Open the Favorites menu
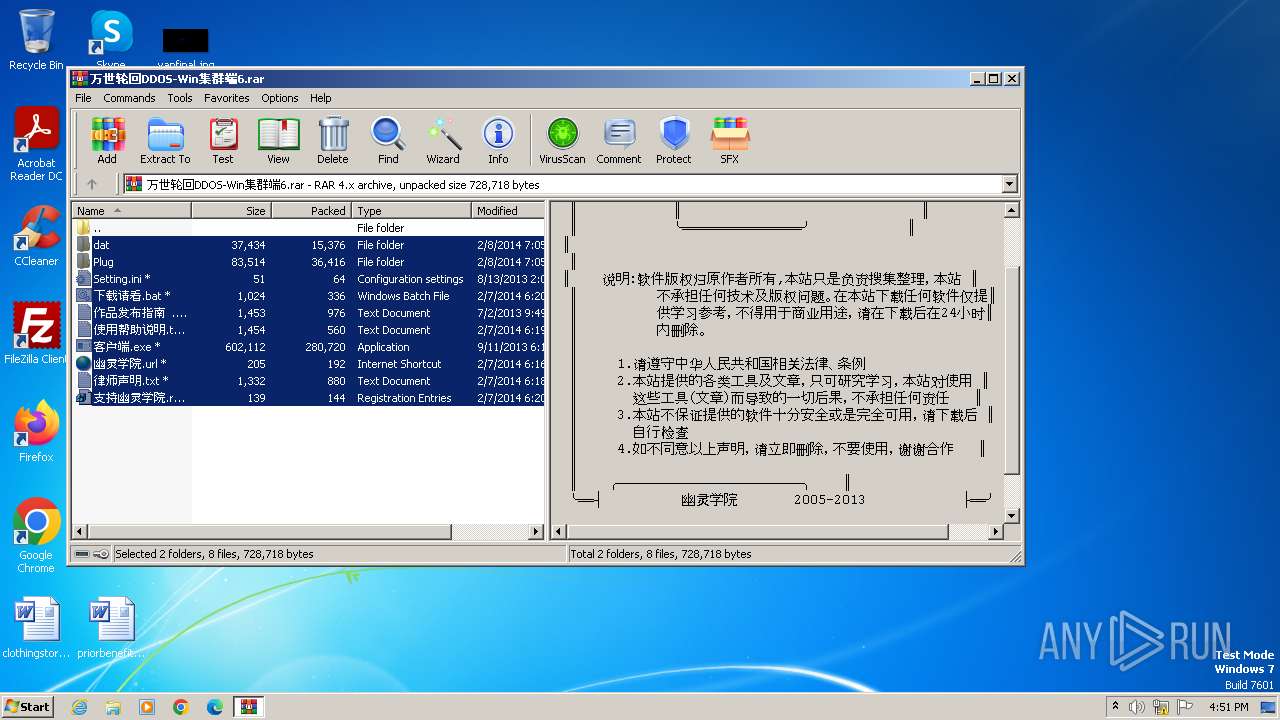Screen dimensions: 1280x720 tap(227, 98)
